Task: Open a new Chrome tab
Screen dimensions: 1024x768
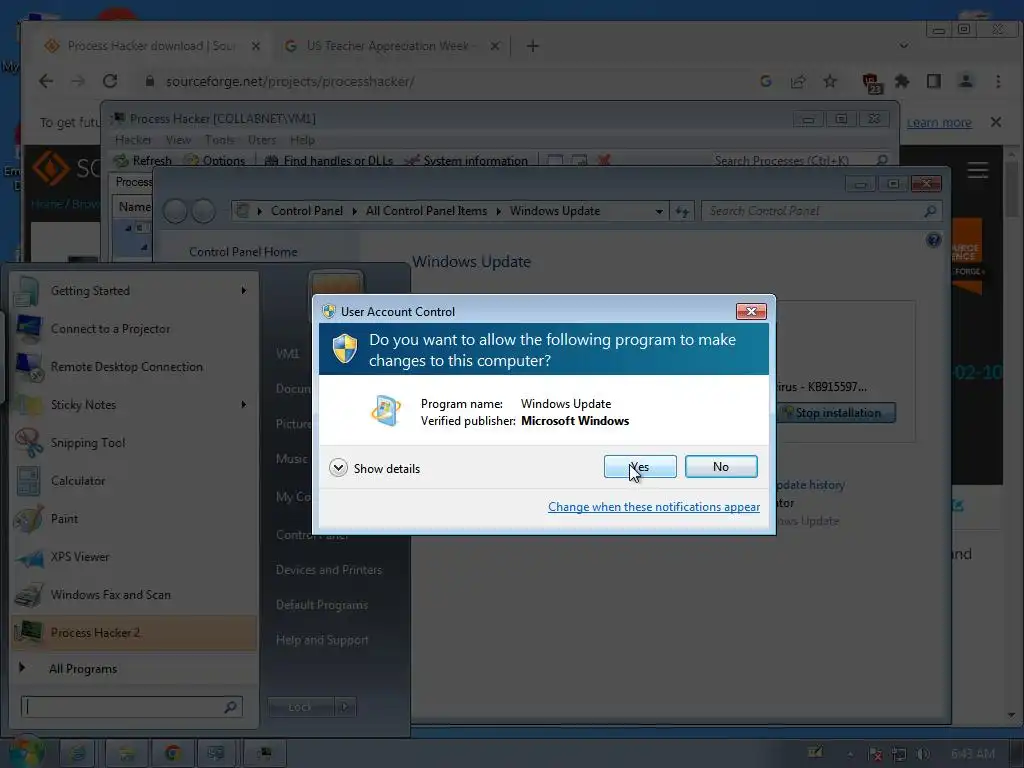Action: pos(533,46)
